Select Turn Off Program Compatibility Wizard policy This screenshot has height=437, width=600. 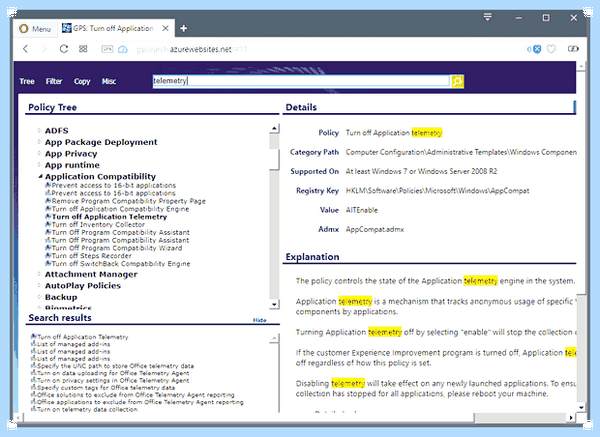click(x=117, y=248)
